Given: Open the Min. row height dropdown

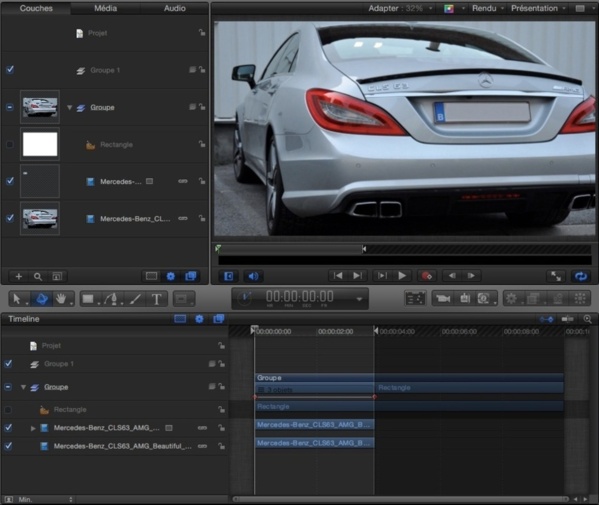Looking at the screenshot, I should [x=45, y=499].
